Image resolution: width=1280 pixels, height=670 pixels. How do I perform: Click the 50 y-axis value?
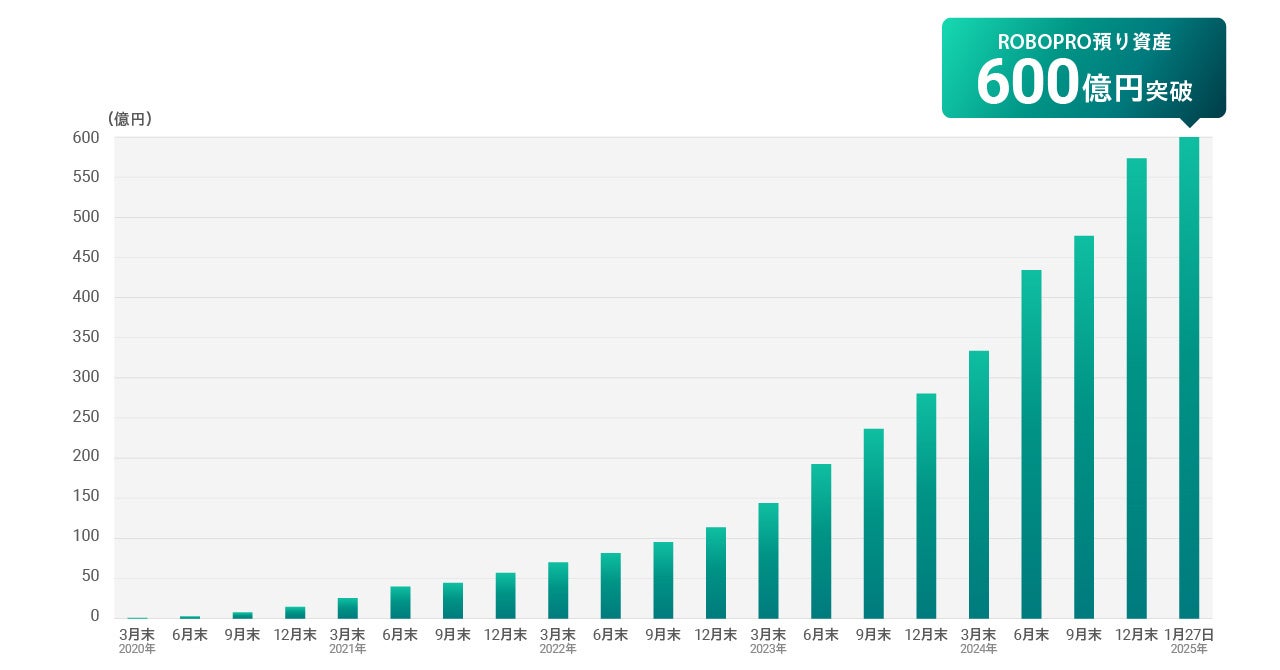tap(90, 577)
